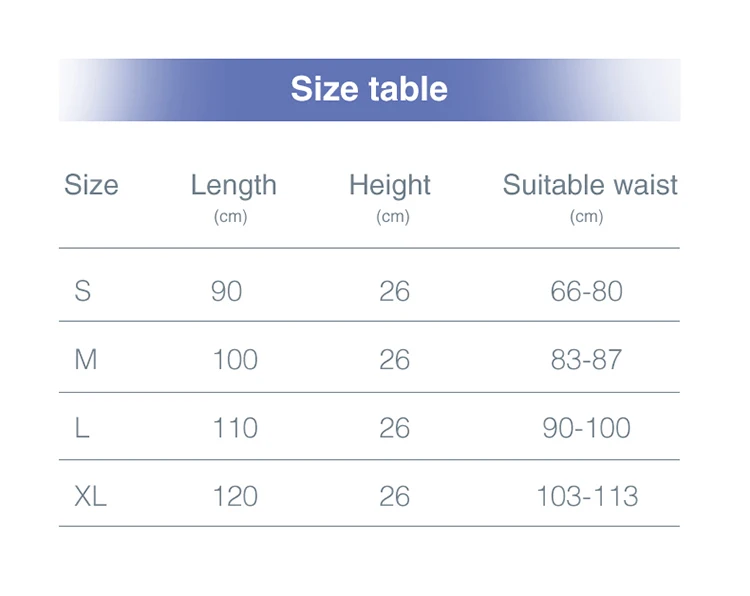Click the length value 110
The image size is (750, 596).
click(x=235, y=428)
